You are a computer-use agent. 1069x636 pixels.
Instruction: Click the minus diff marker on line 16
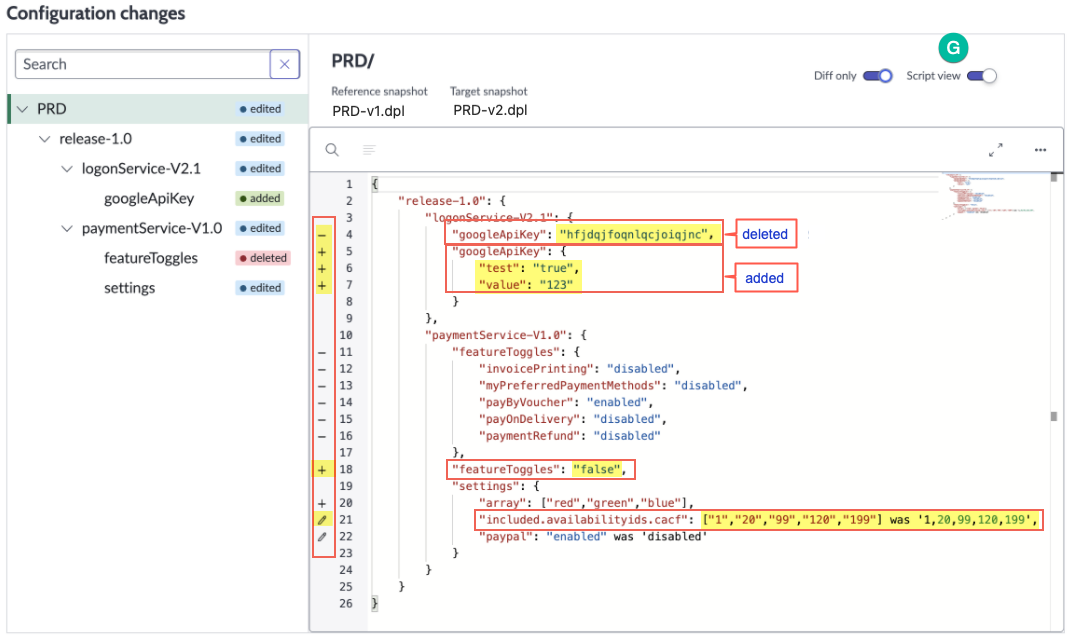click(x=322, y=436)
